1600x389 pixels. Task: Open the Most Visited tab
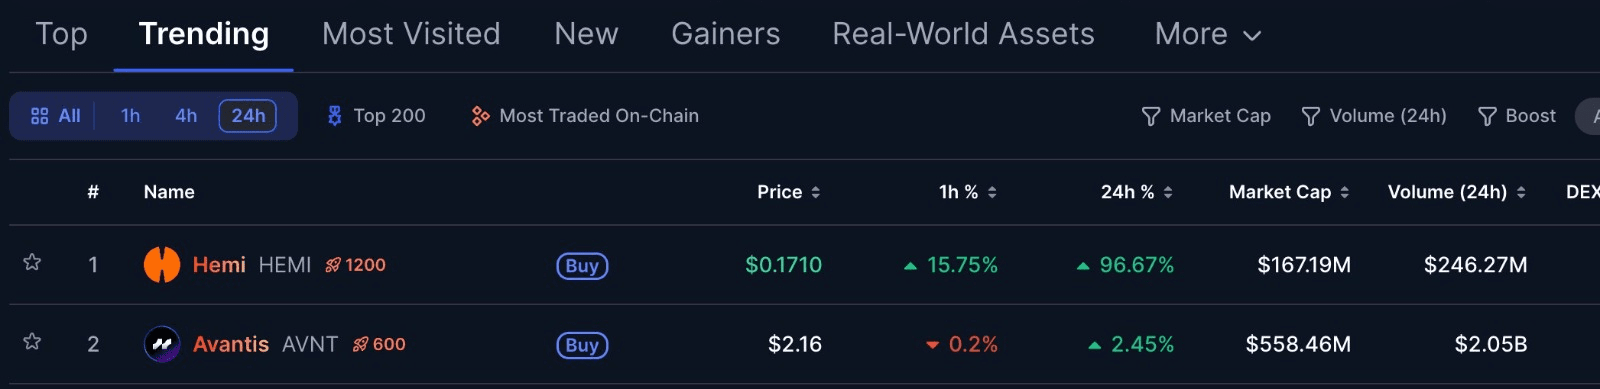[411, 34]
